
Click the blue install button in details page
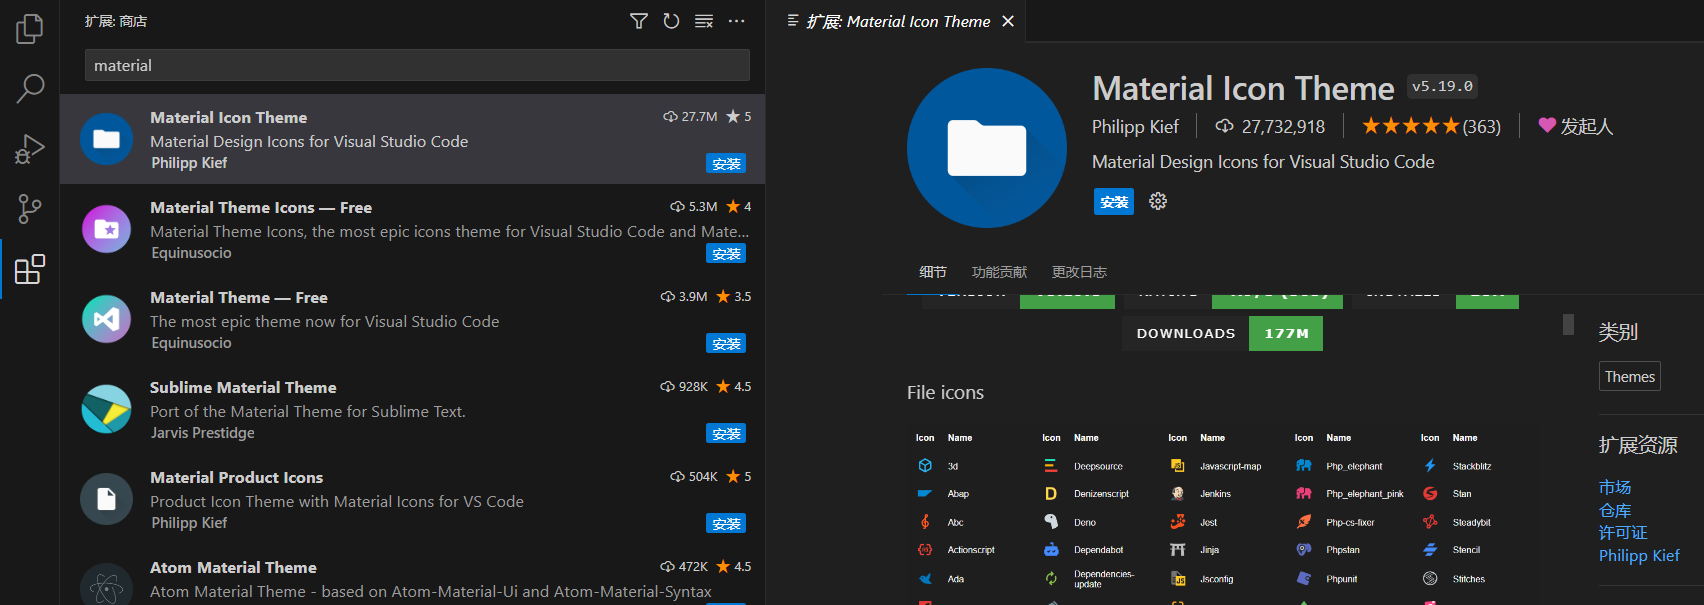(1114, 202)
